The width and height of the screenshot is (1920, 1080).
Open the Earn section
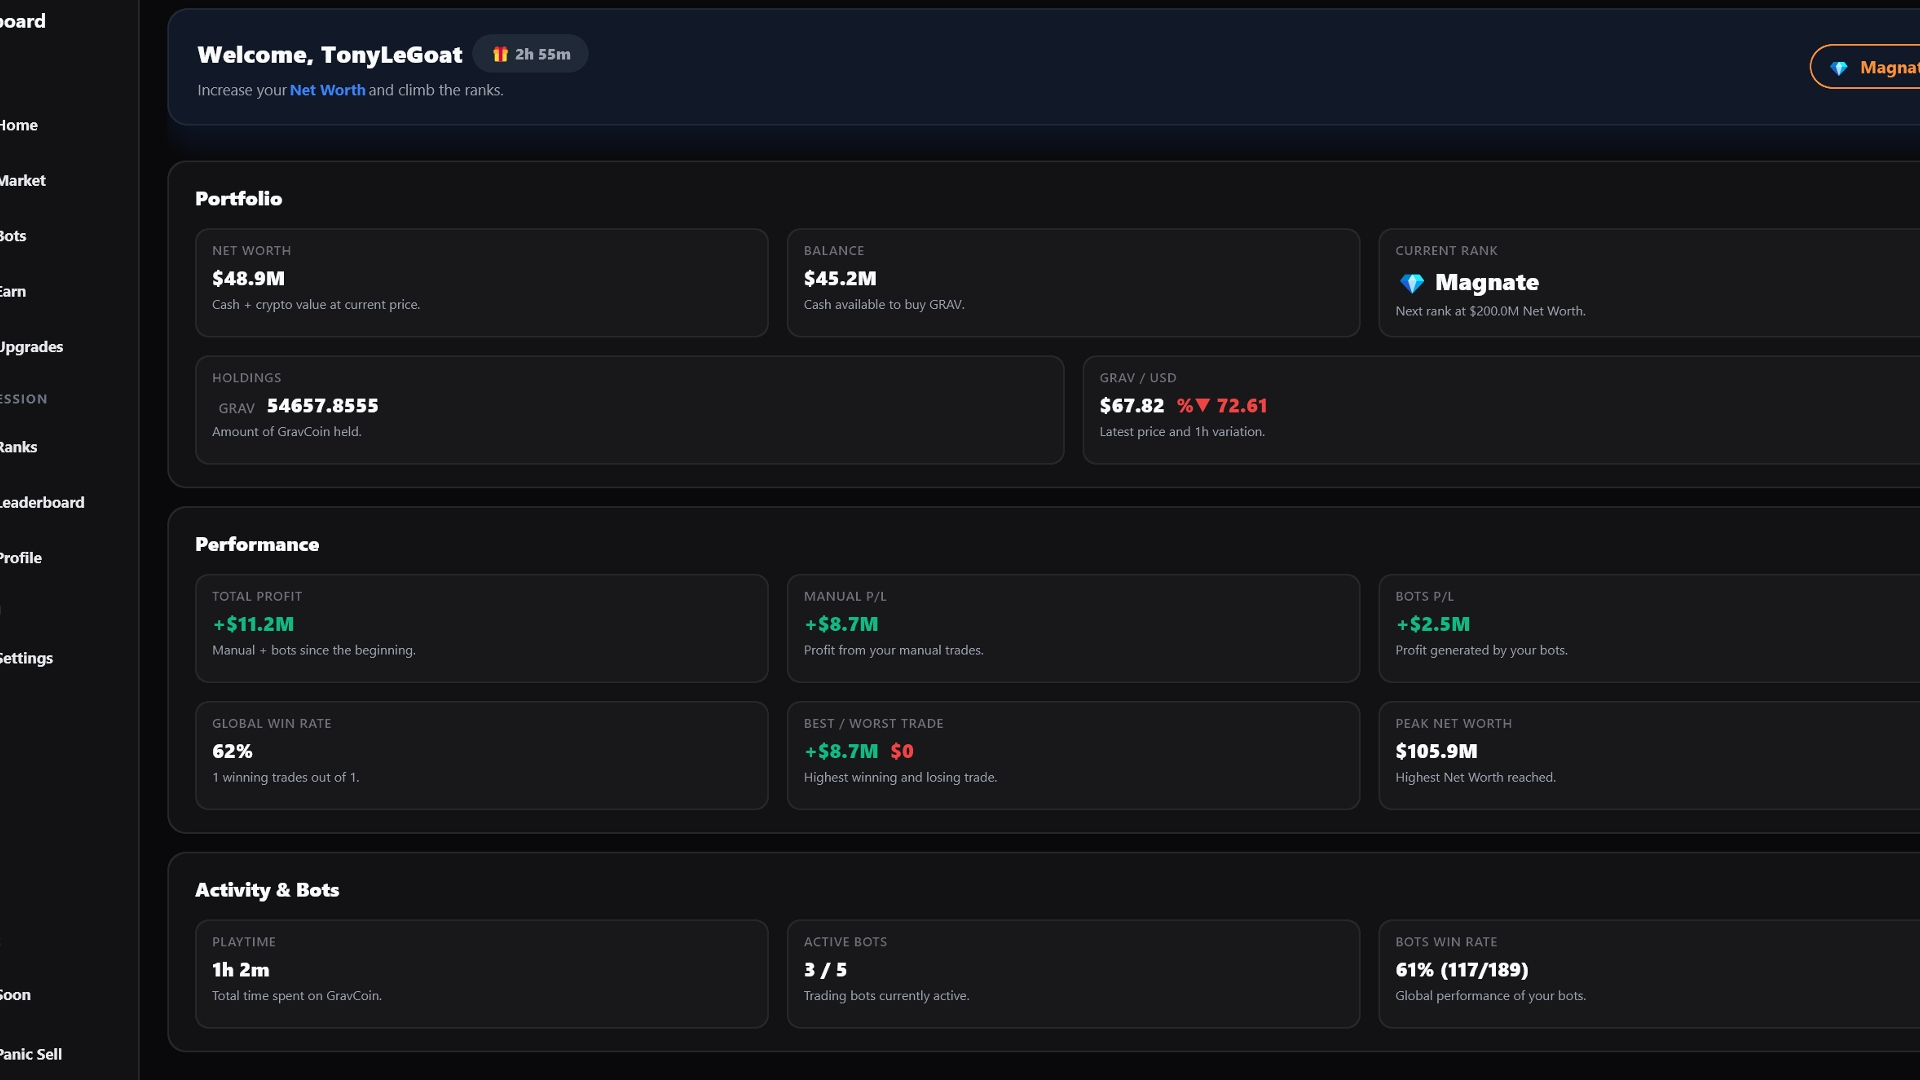[x=14, y=292]
